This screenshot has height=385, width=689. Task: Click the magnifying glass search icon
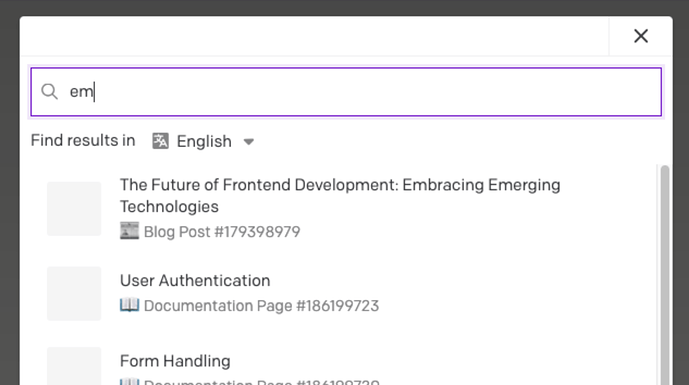49,92
